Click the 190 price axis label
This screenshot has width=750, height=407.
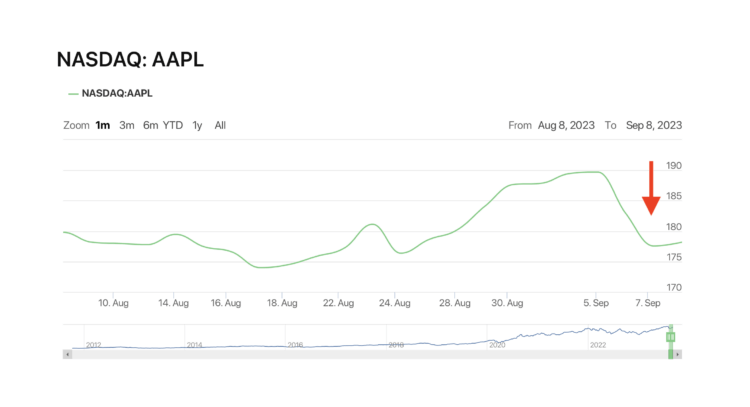pyautogui.click(x=674, y=166)
